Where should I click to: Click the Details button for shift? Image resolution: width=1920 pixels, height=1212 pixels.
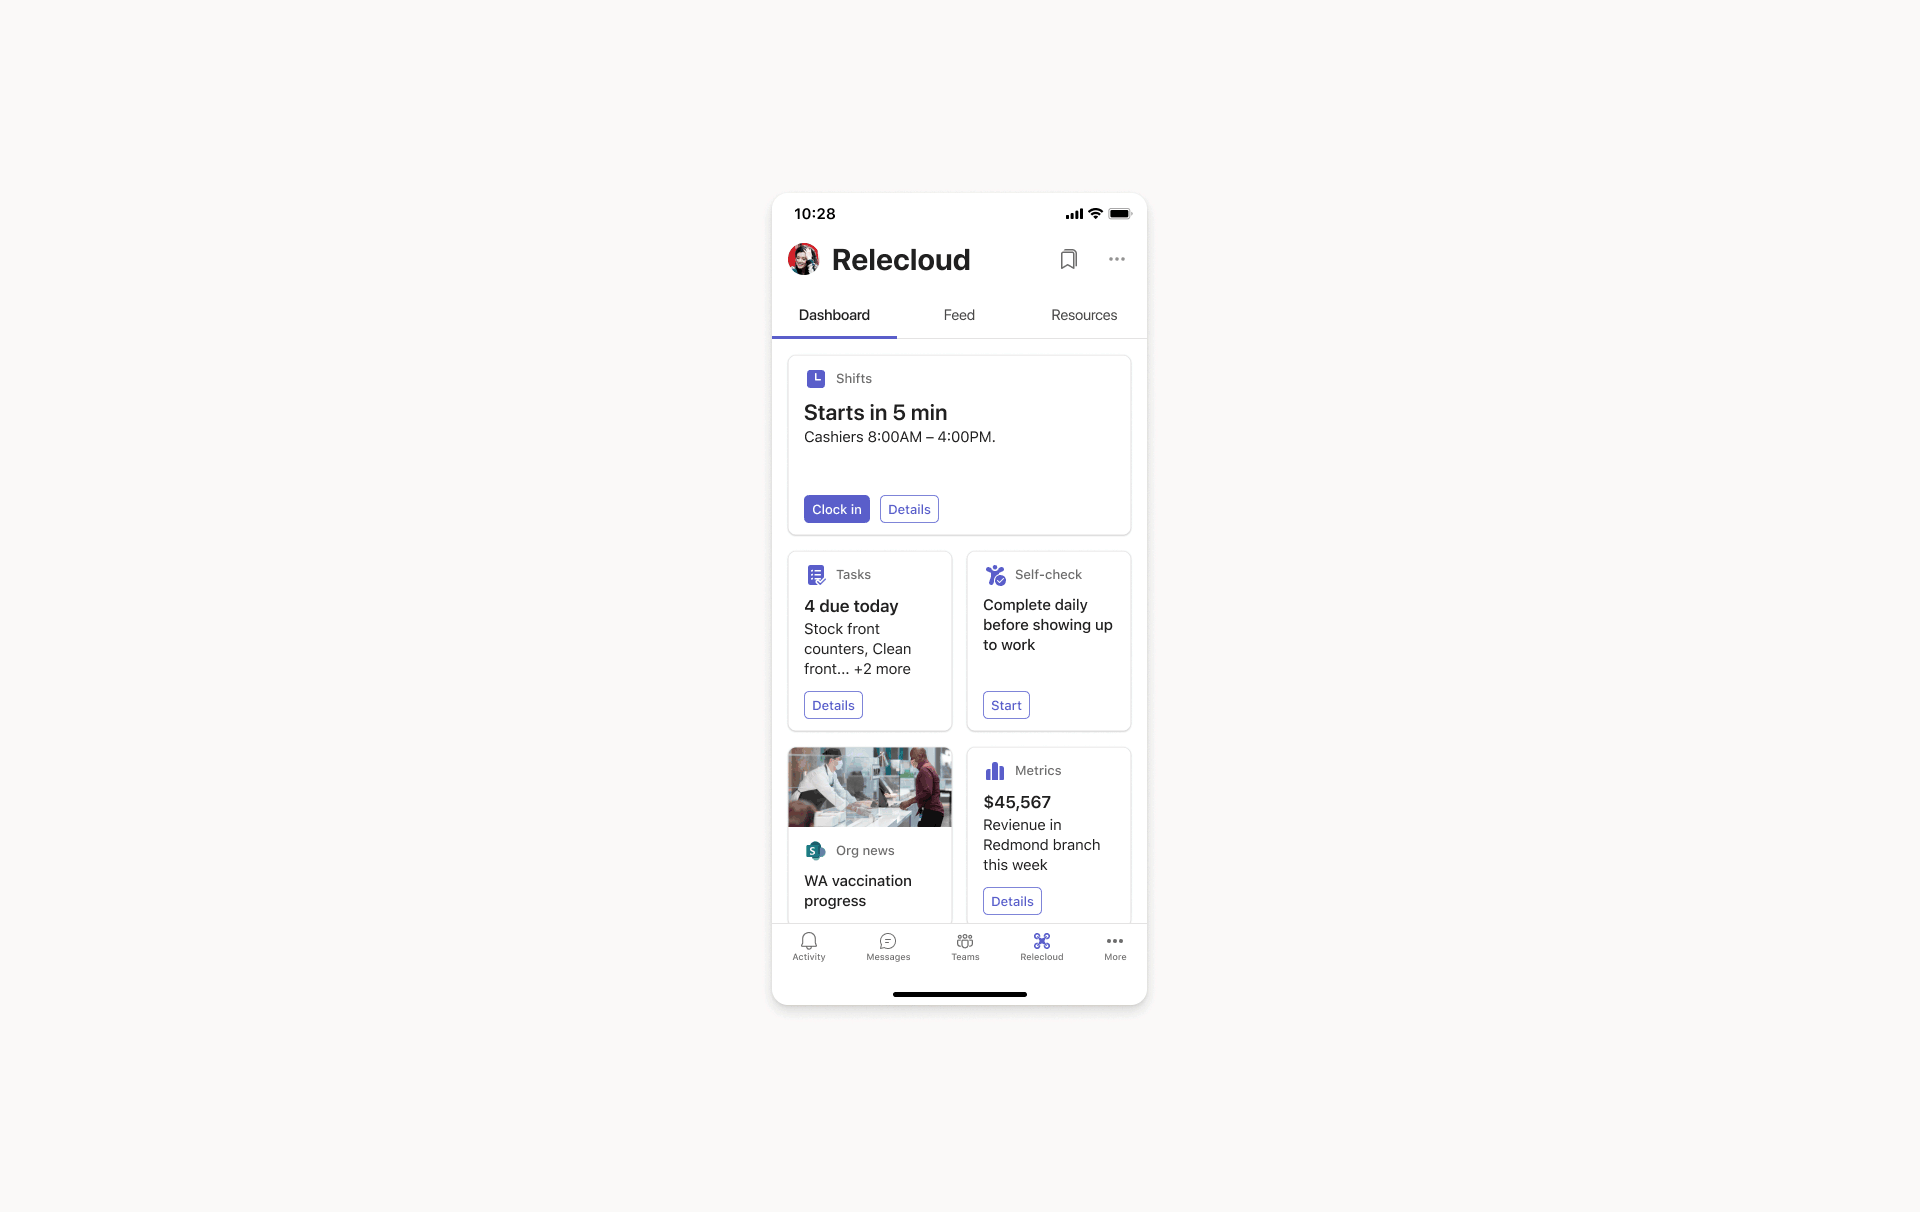click(x=909, y=508)
